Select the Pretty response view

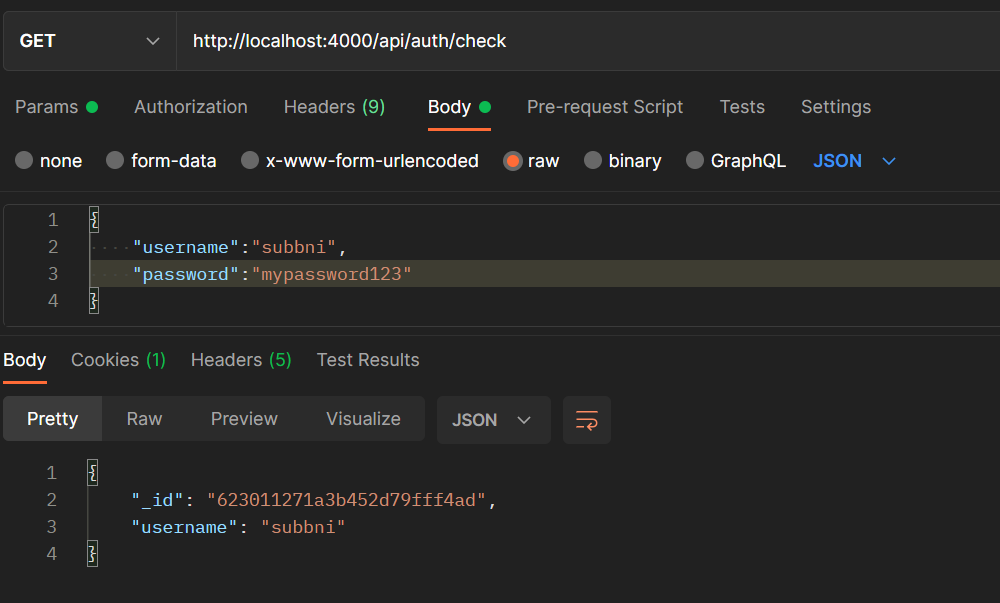tap(52, 419)
